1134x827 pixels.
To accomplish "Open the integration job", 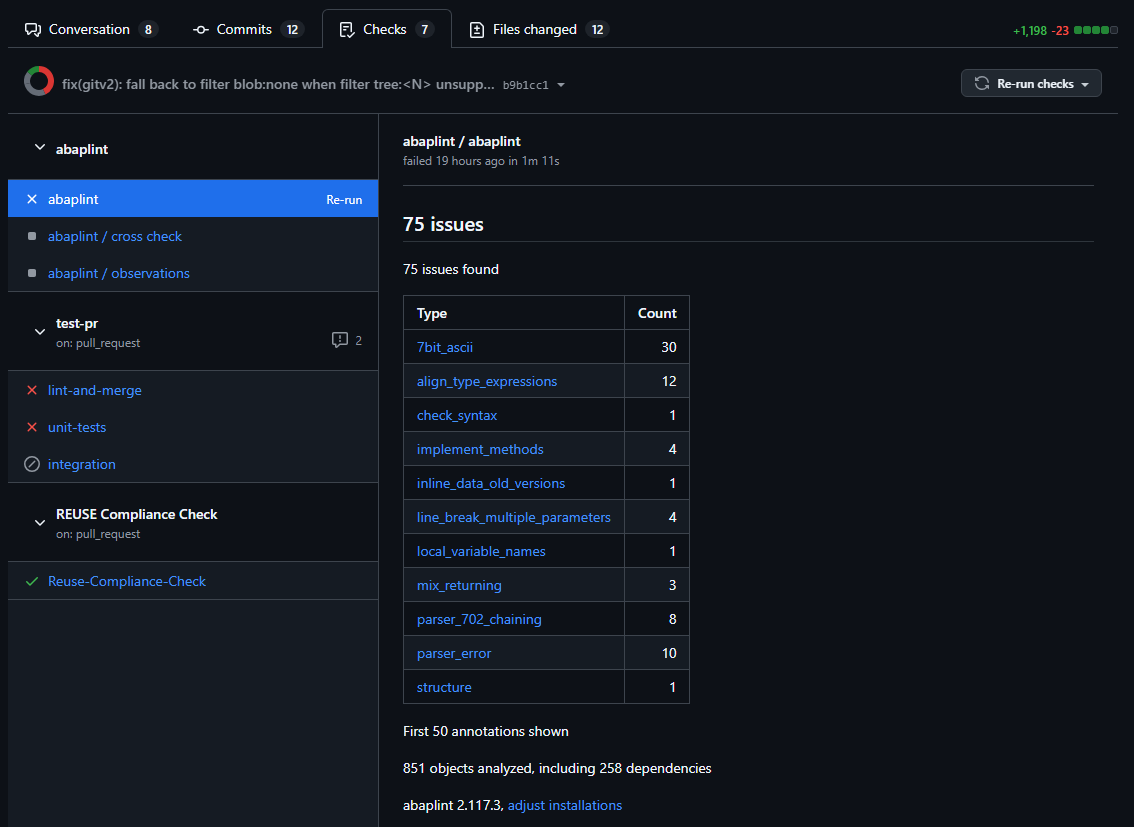I will tap(82, 464).
